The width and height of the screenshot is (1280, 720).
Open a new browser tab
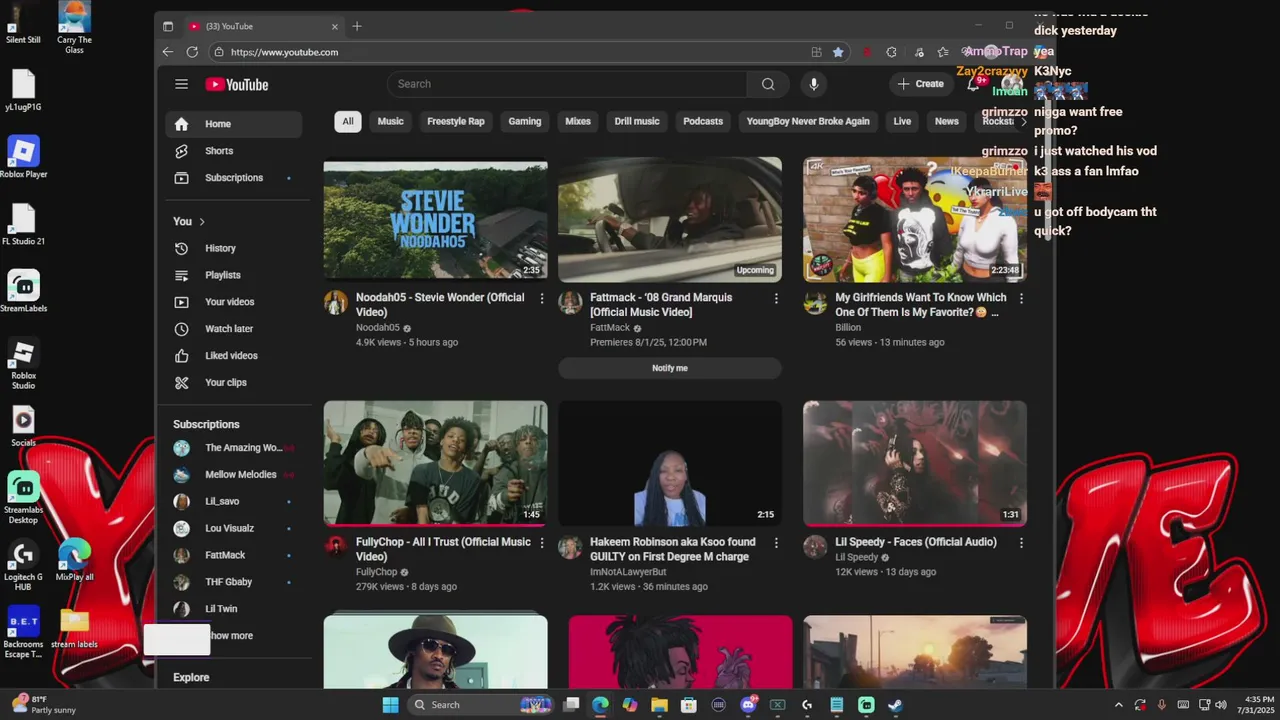[357, 26]
